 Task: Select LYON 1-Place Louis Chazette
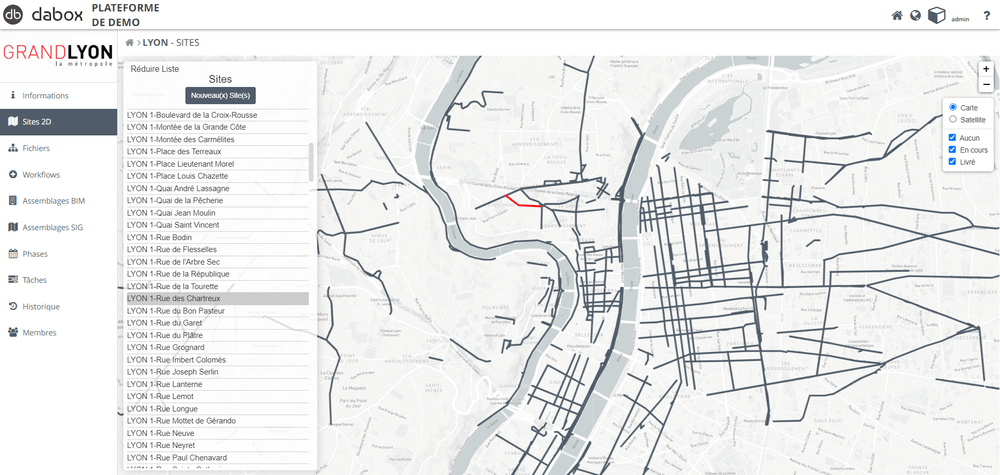pos(217,176)
